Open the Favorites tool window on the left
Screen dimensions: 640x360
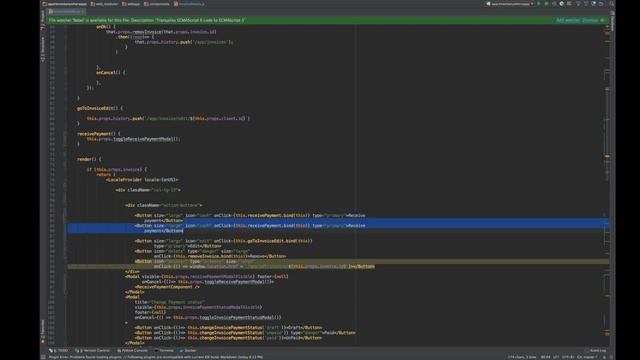coord(43,331)
